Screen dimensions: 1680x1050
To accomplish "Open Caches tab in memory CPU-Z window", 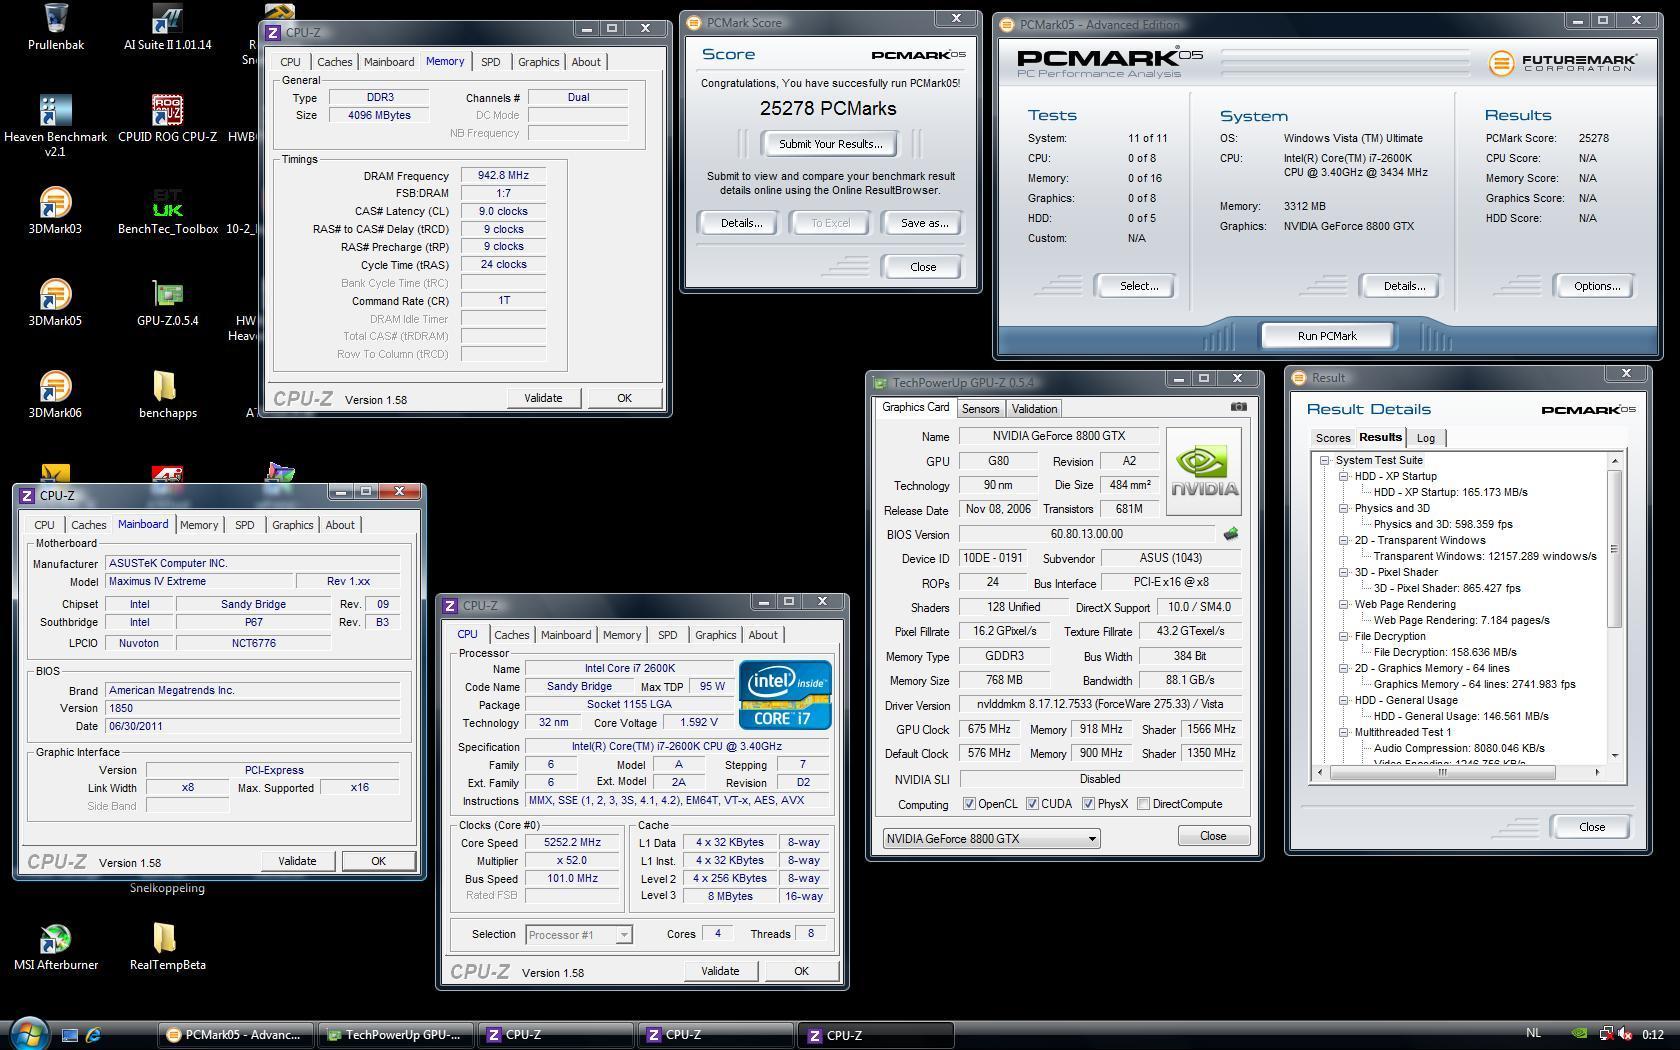I will tap(334, 62).
